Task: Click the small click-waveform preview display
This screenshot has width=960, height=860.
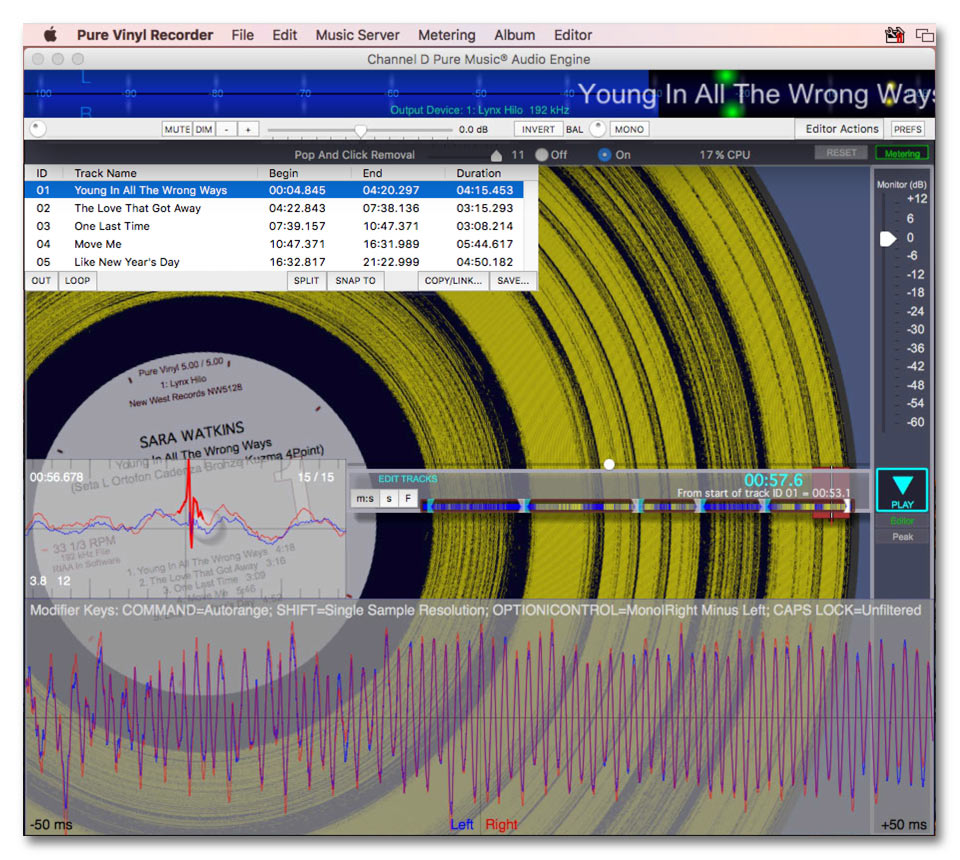Action: 186,529
